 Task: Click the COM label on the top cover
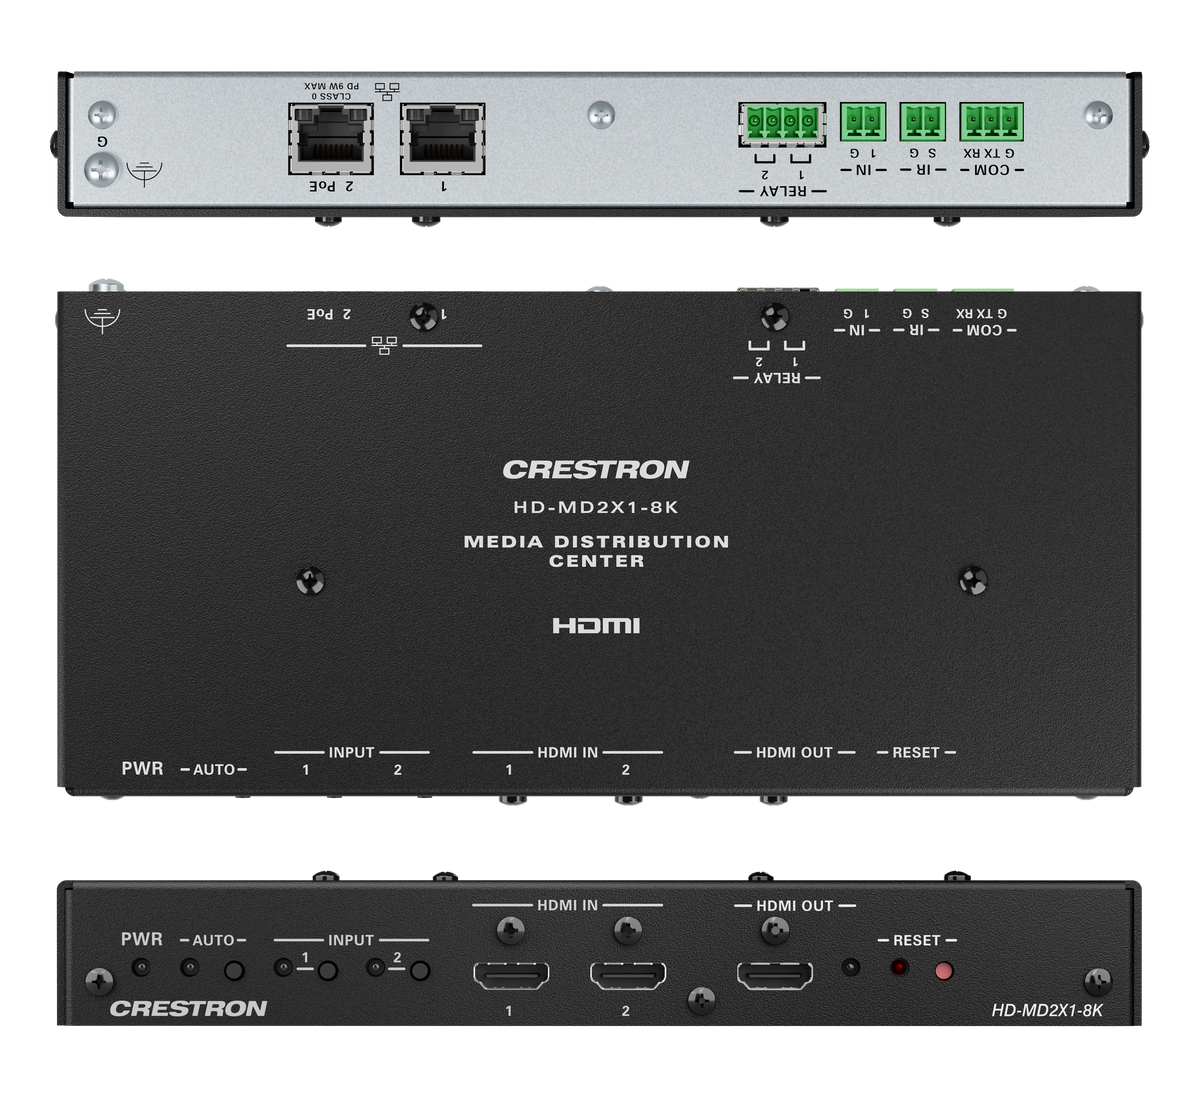click(x=984, y=330)
